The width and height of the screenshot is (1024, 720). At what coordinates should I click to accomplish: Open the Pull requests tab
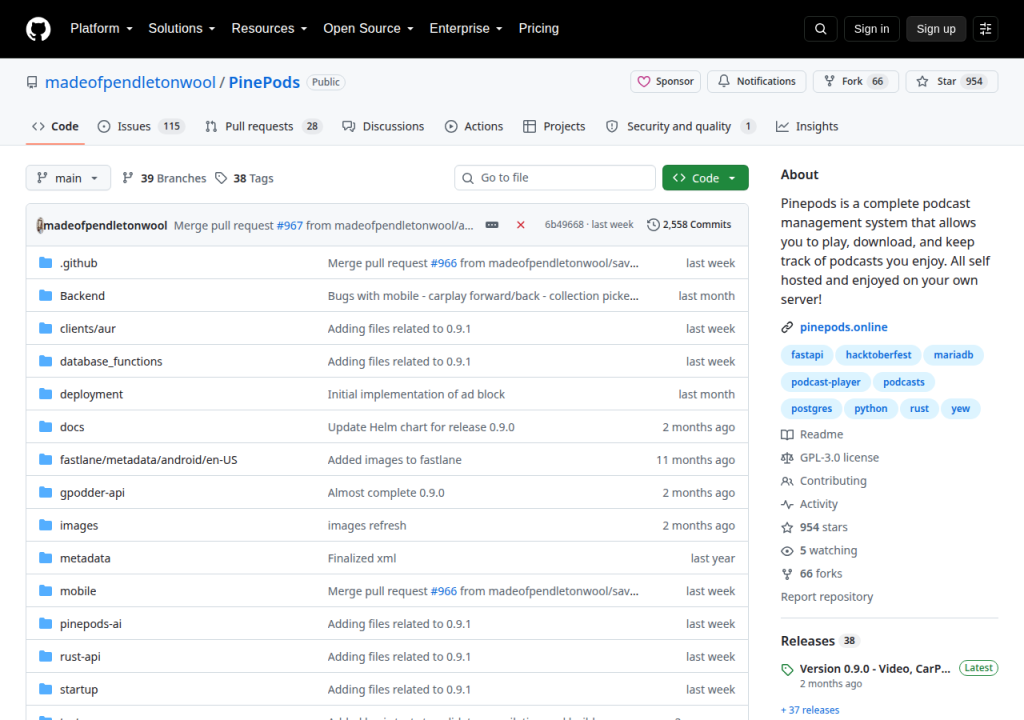coord(263,126)
